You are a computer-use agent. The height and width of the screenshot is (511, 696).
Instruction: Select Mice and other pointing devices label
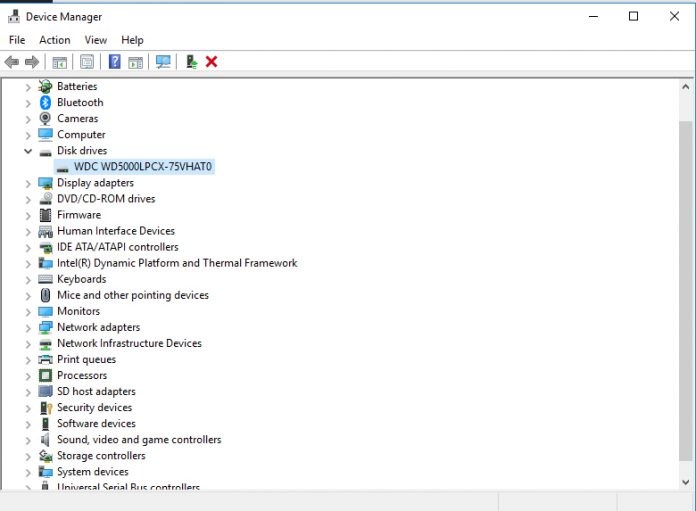pyautogui.click(x=133, y=295)
